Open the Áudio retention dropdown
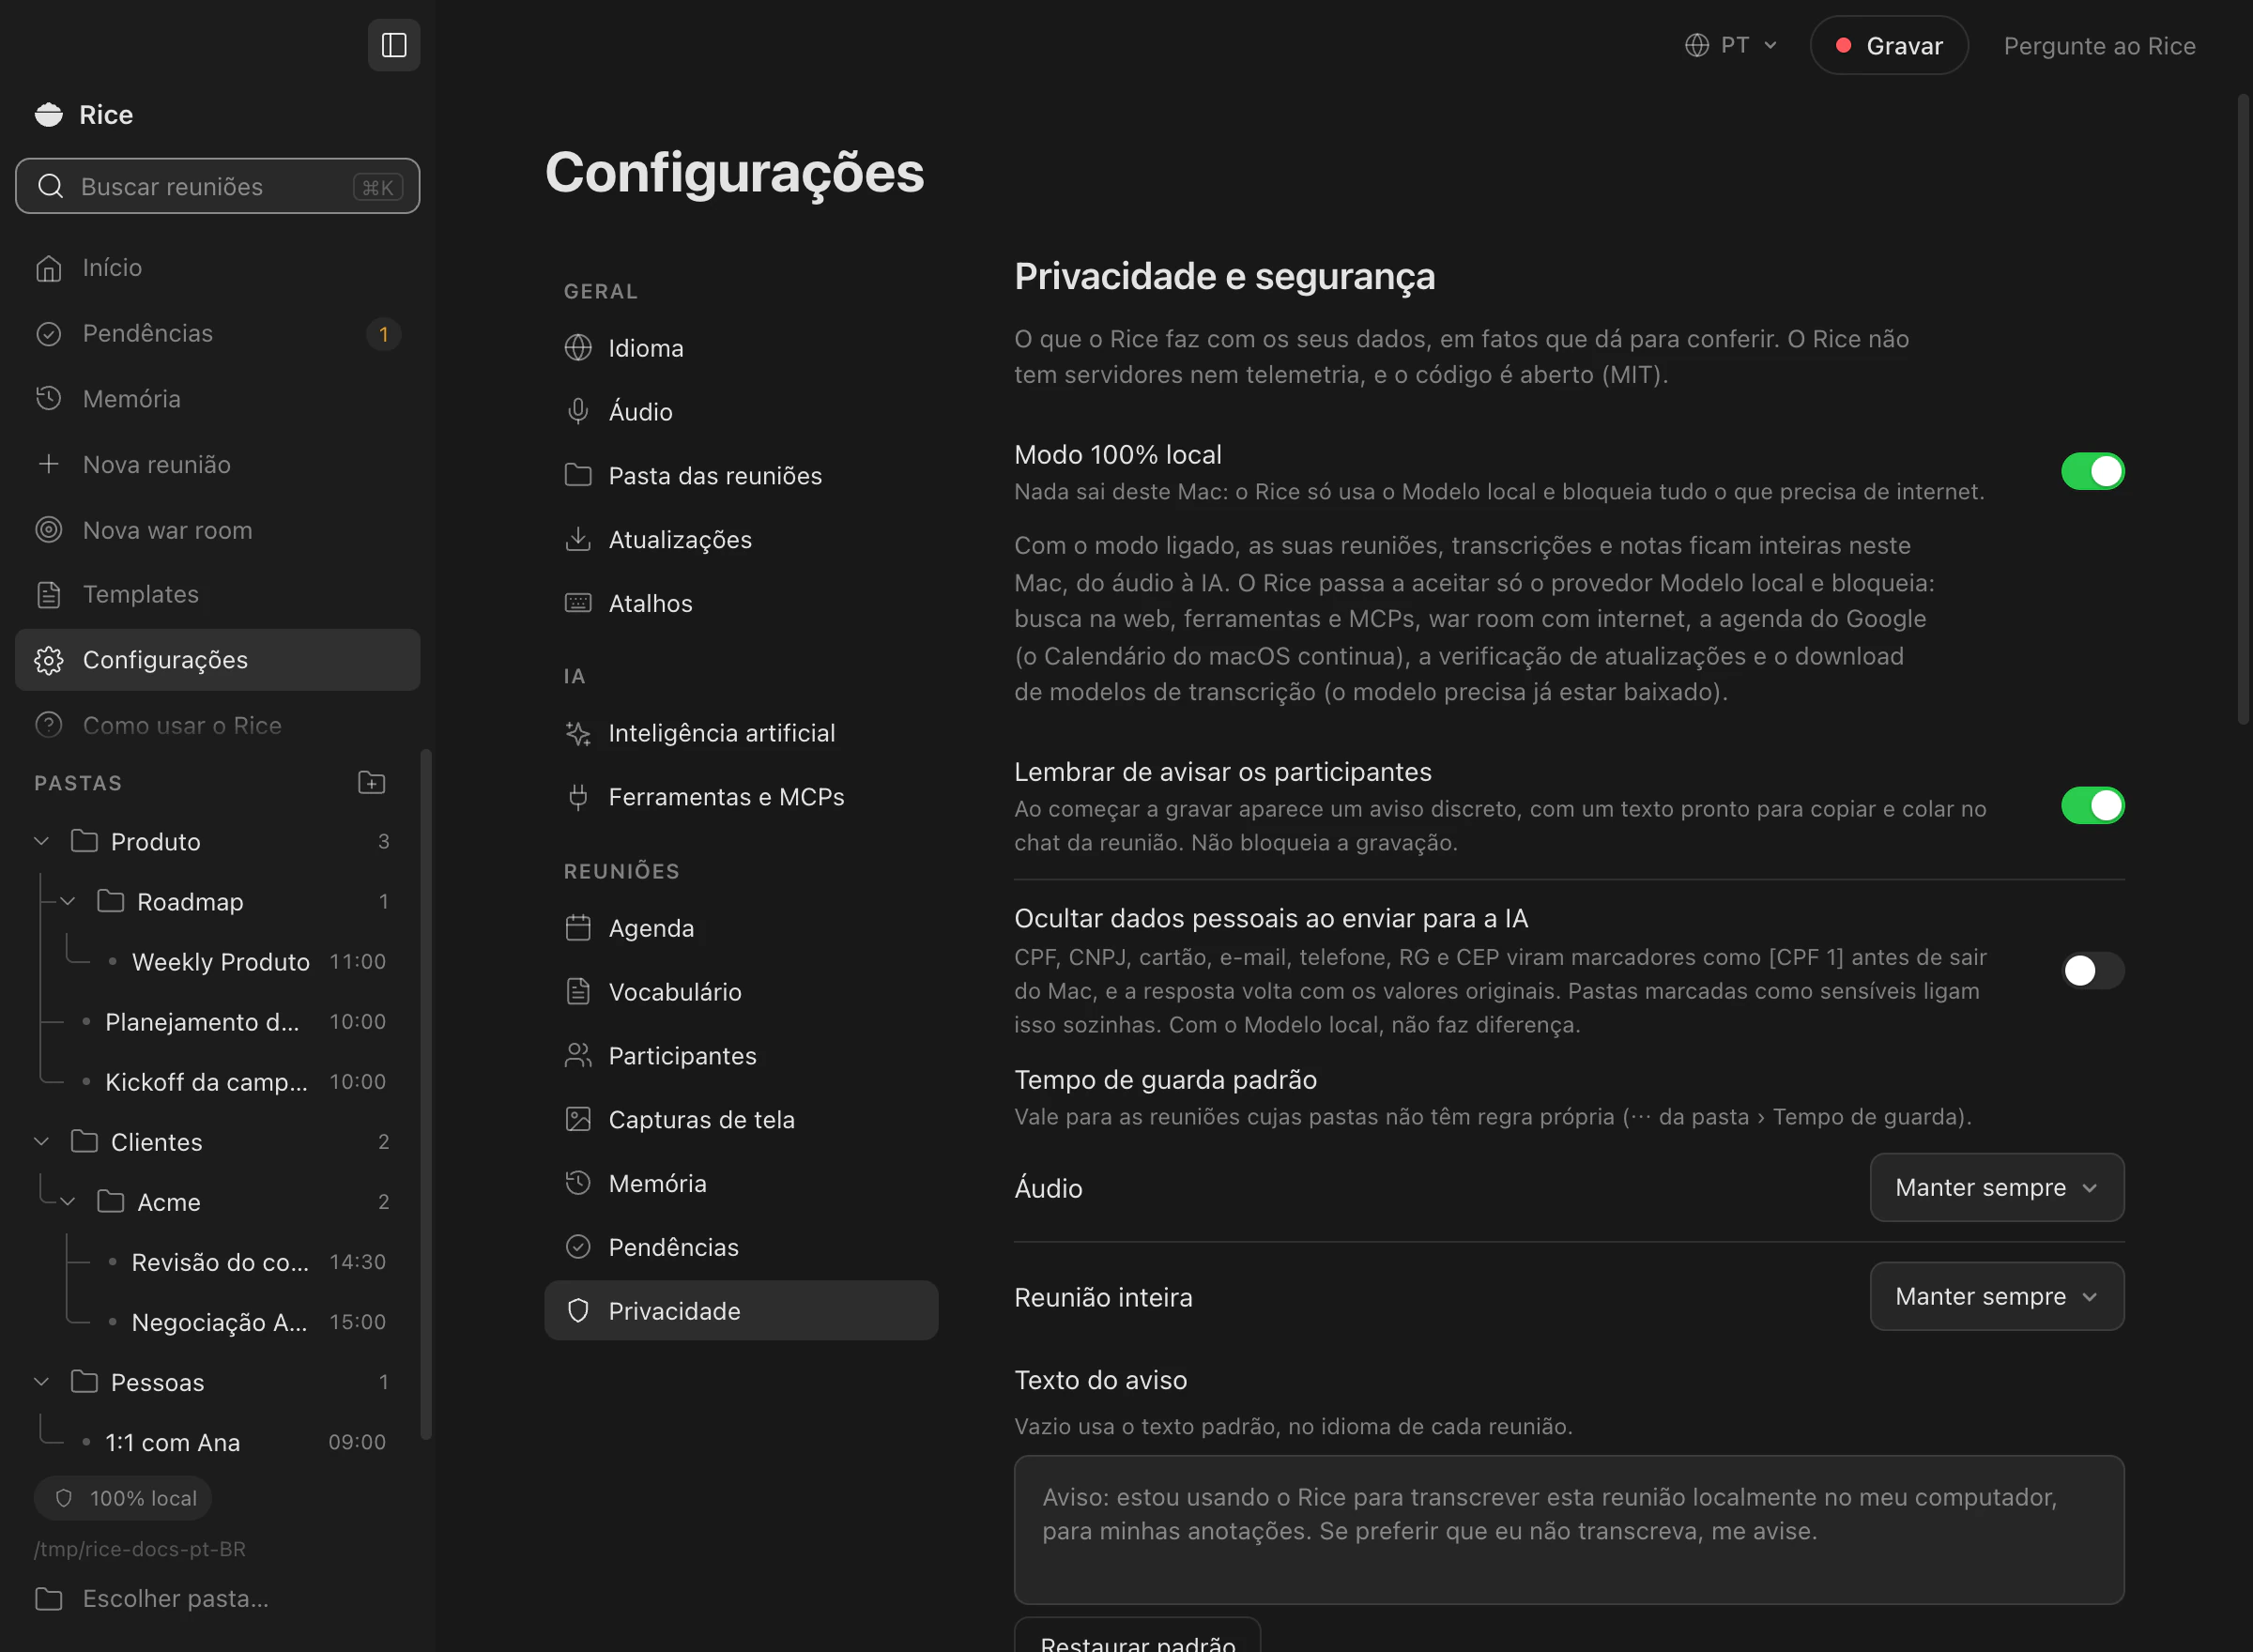Screen dimensions: 2253x1652 click(x=1996, y=1187)
